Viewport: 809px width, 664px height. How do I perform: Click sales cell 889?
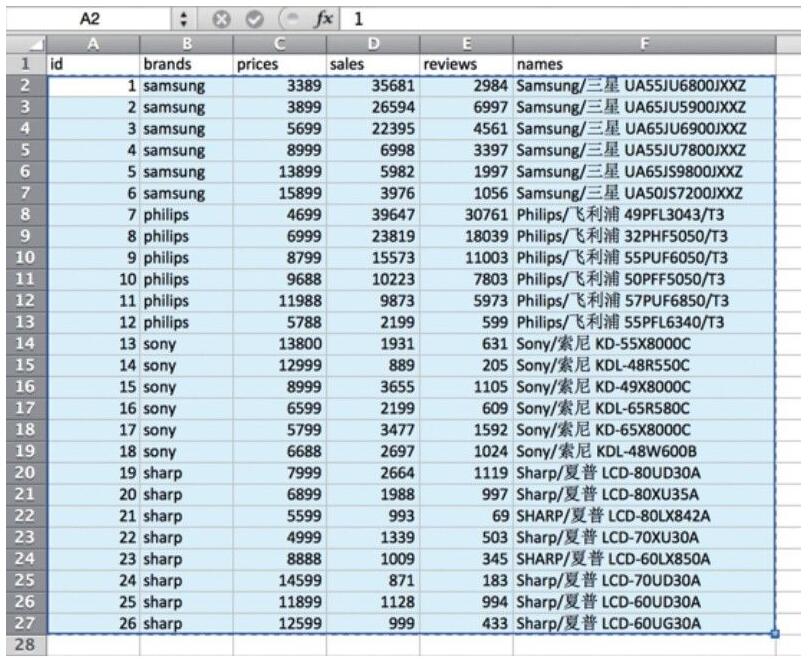[373, 365]
